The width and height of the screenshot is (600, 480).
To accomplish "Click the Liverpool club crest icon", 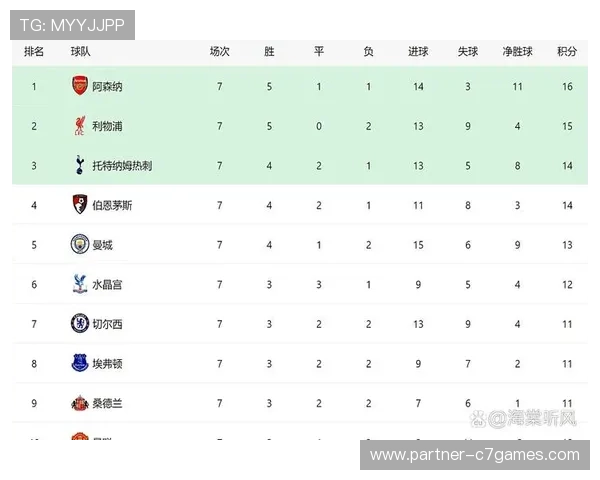I will [80, 126].
